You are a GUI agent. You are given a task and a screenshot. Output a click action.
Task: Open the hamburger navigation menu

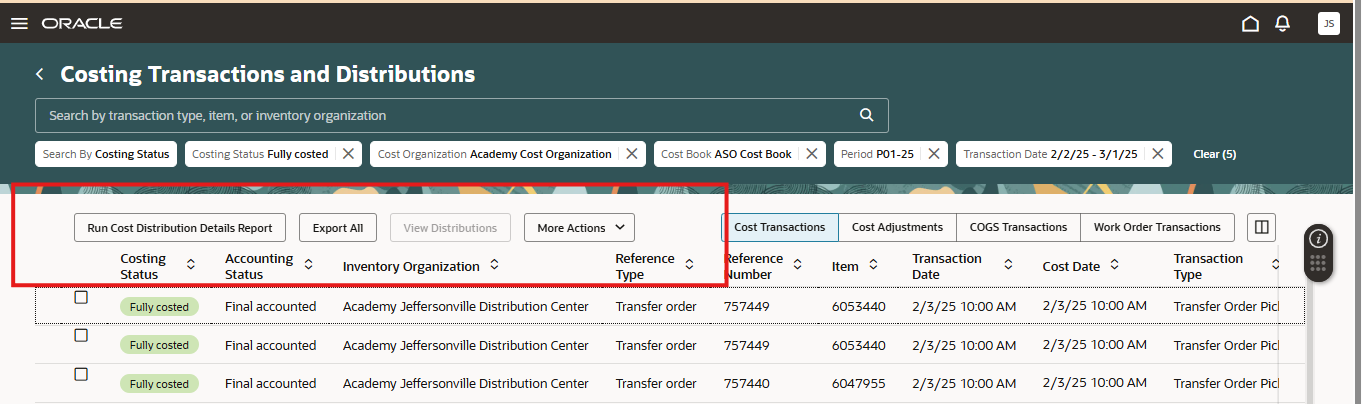pyautogui.click(x=19, y=23)
